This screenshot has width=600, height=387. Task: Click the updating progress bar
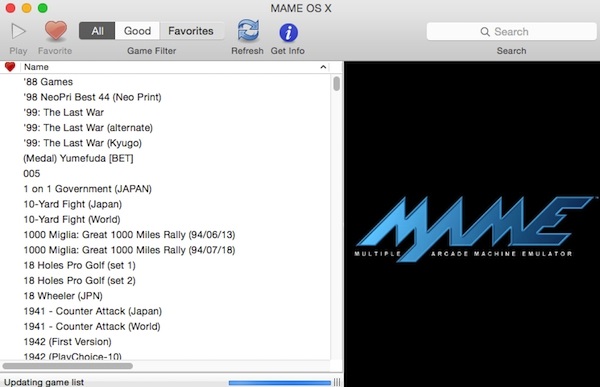point(280,382)
